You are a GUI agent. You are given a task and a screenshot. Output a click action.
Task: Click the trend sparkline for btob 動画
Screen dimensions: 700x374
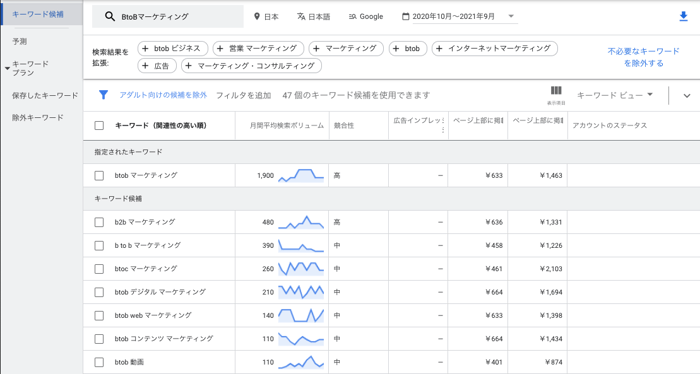point(301,362)
